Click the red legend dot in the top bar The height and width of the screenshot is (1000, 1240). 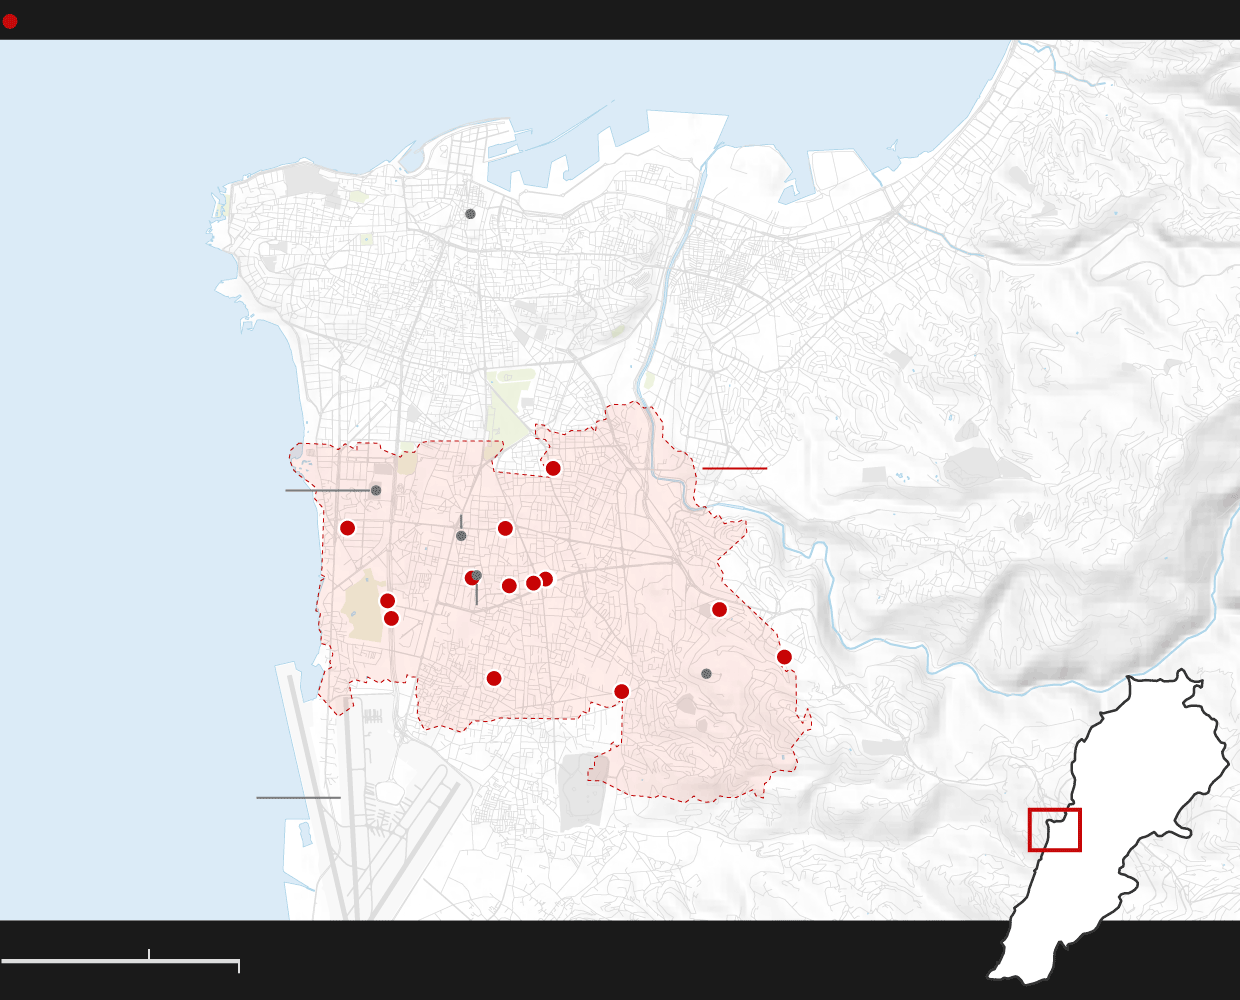click(10, 21)
